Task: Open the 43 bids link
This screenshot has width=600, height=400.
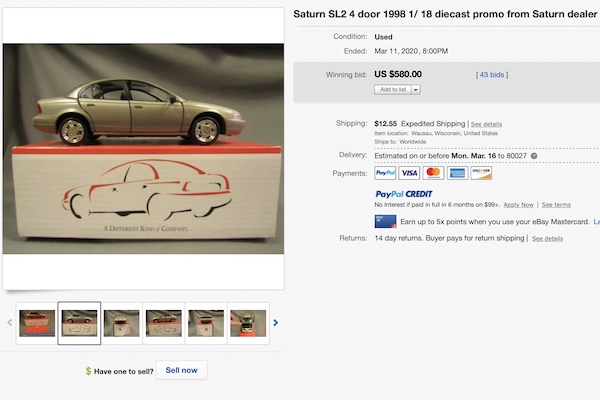Action: (491, 74)
